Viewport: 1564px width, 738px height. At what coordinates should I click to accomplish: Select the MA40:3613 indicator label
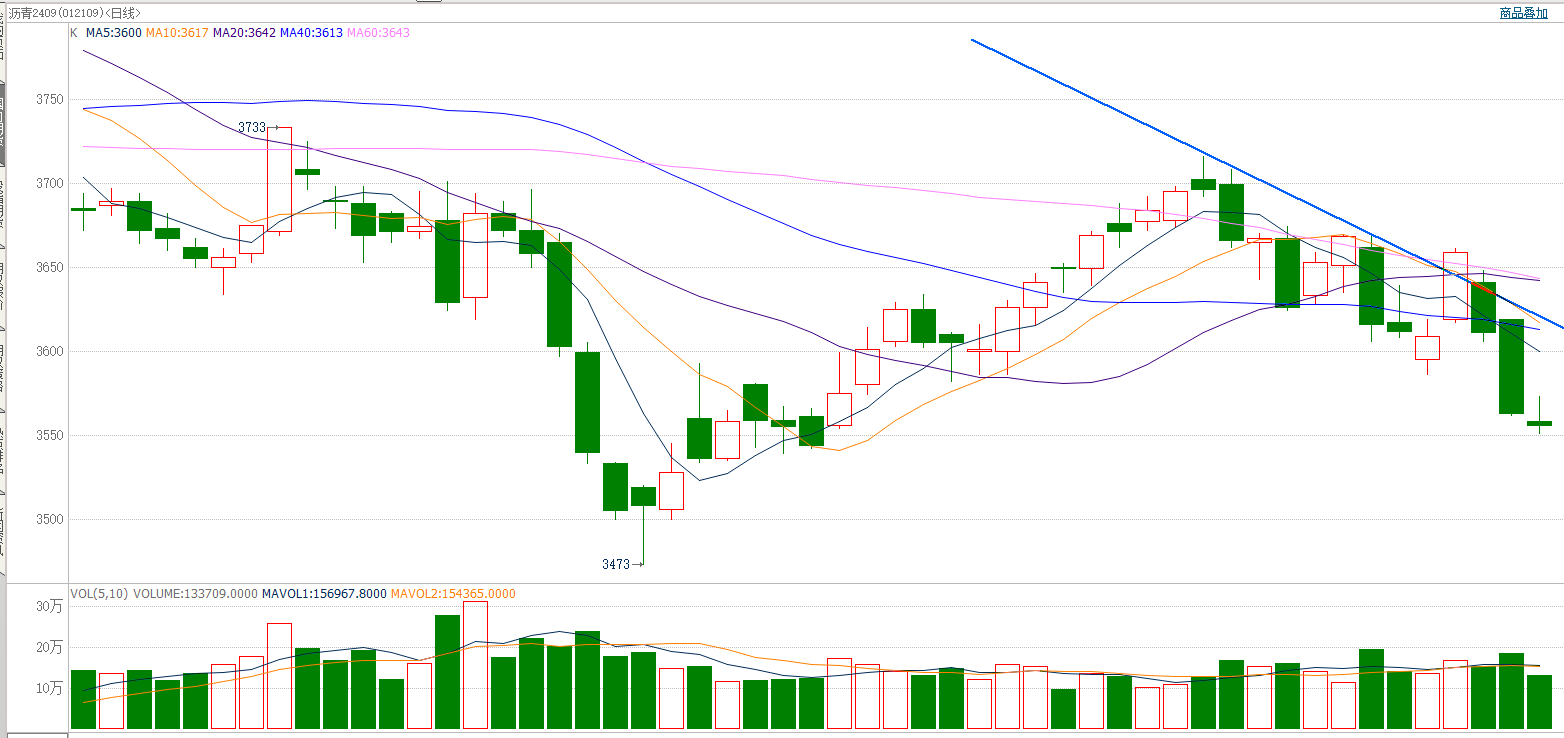[311, 33]
